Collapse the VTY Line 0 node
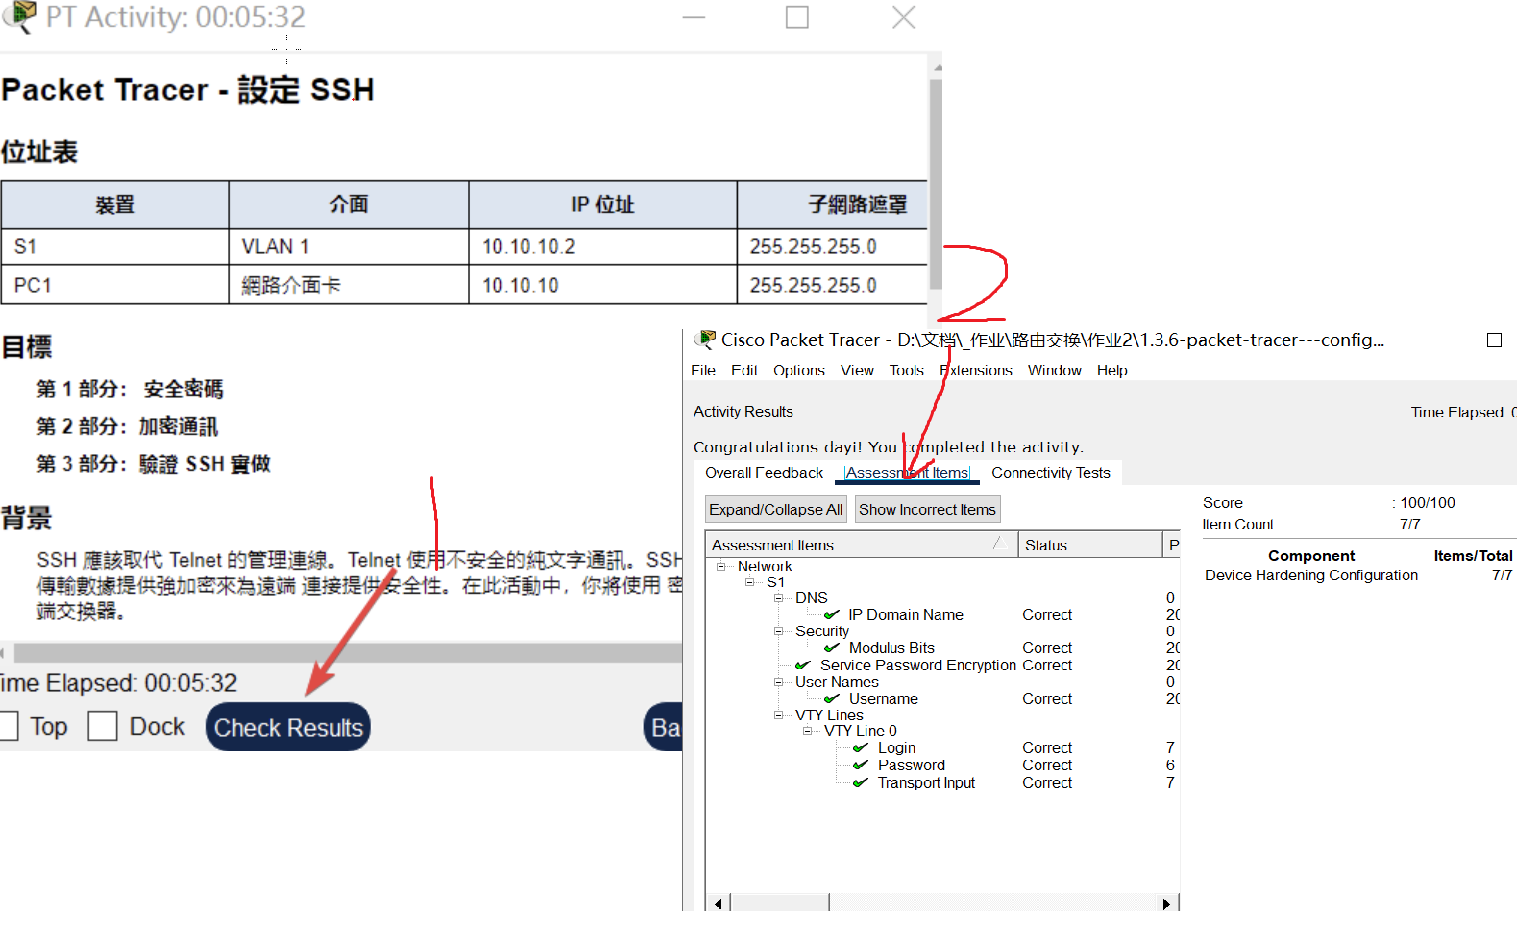1517x946 pixels. point(807,731)
